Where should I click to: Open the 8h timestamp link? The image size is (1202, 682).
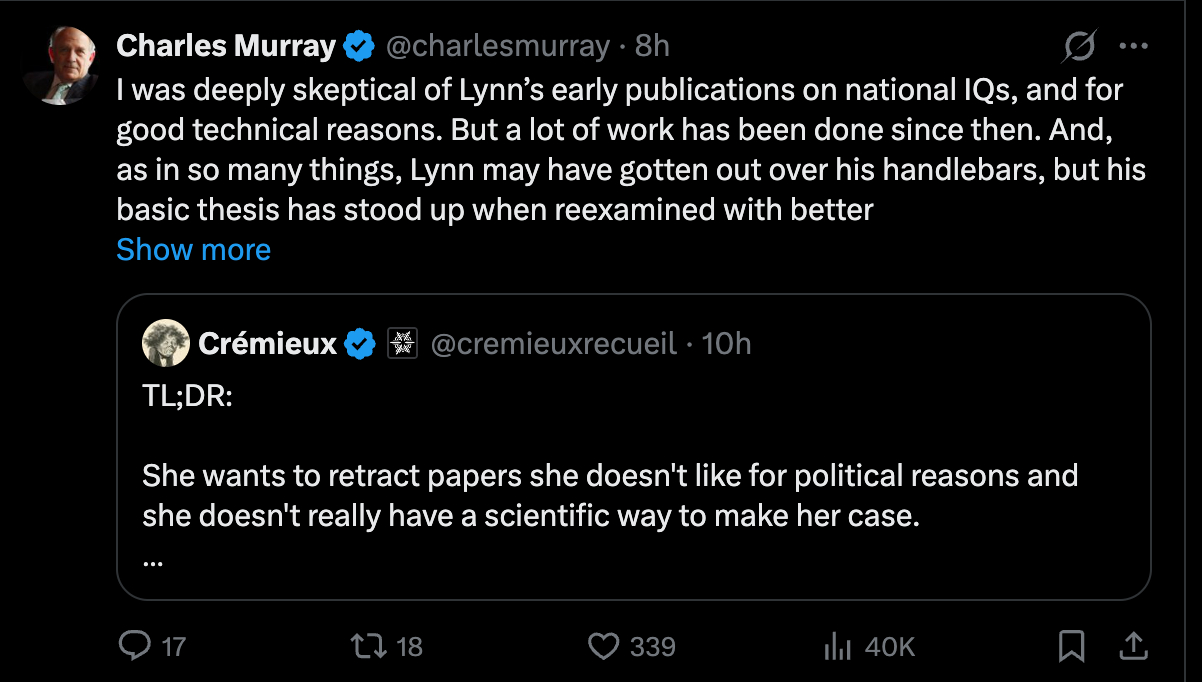652,45
